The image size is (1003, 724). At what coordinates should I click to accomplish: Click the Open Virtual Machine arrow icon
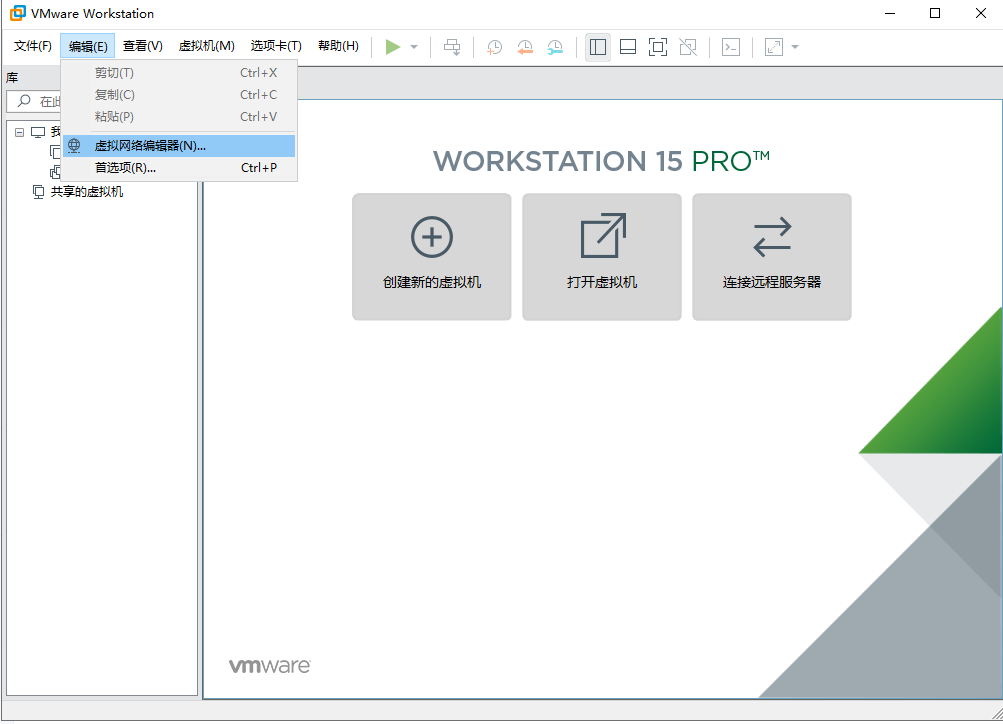pos(603,235)
